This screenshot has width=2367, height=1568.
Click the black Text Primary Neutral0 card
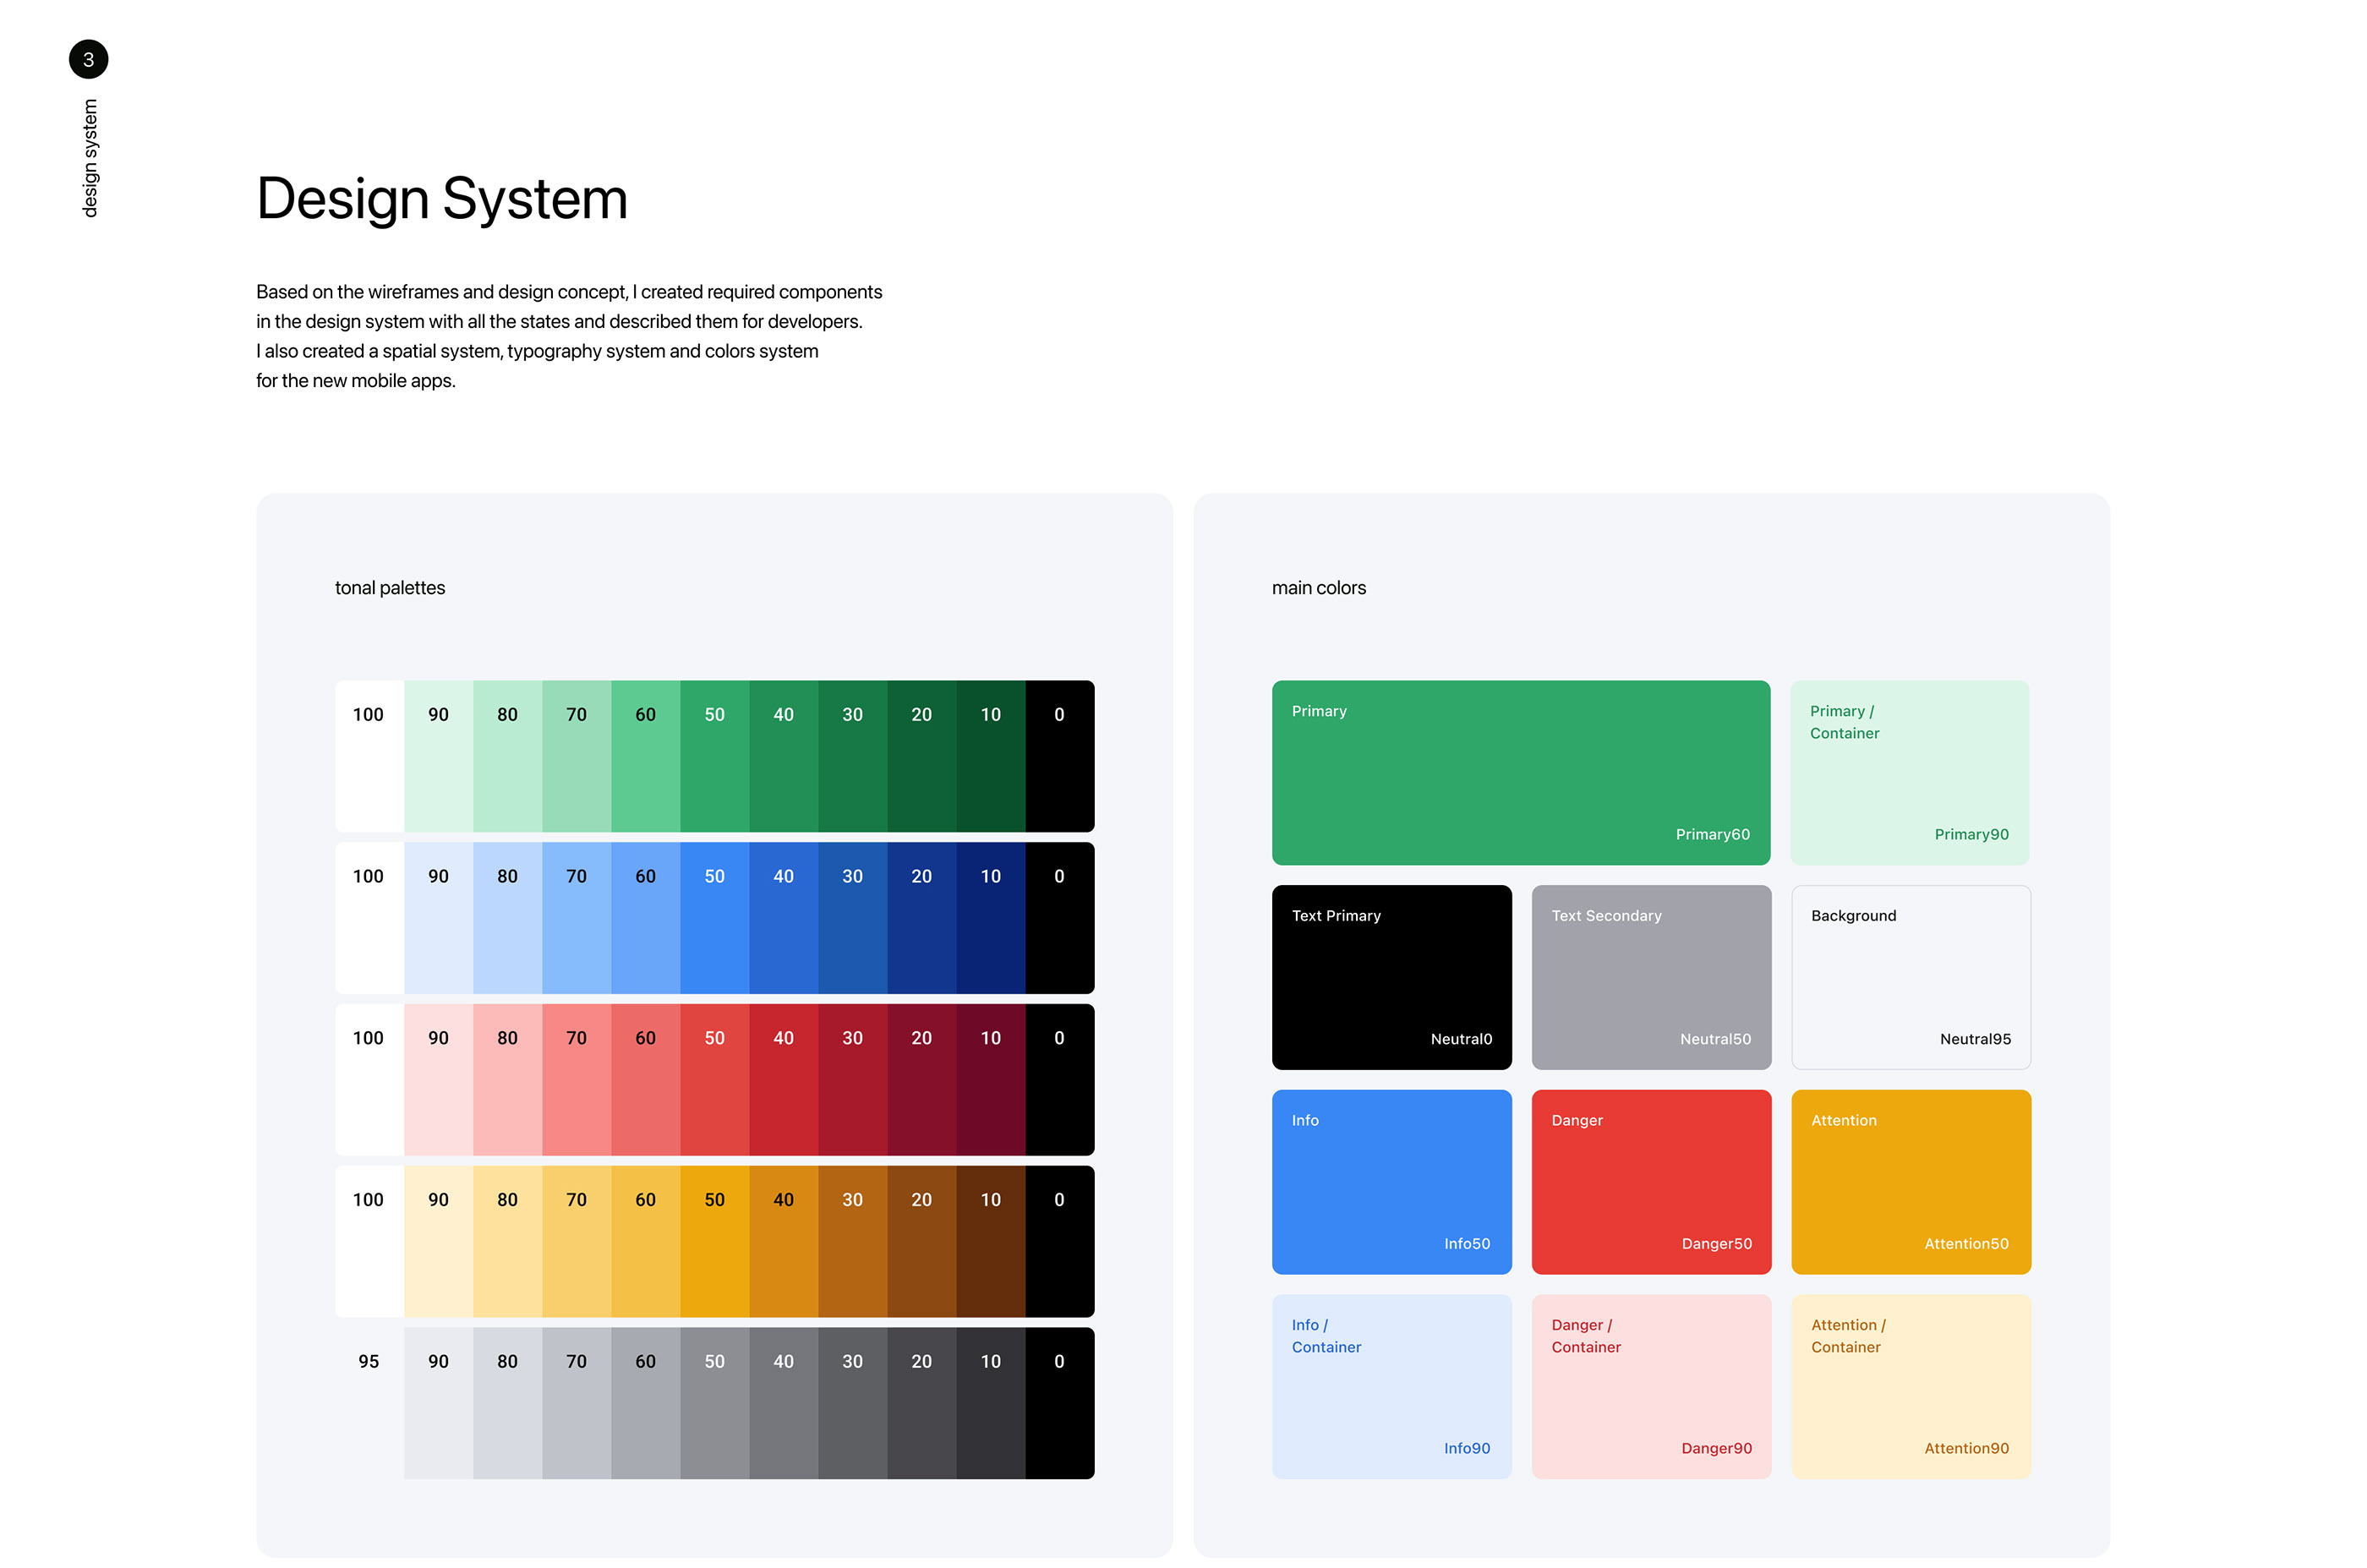(1391, 977)
